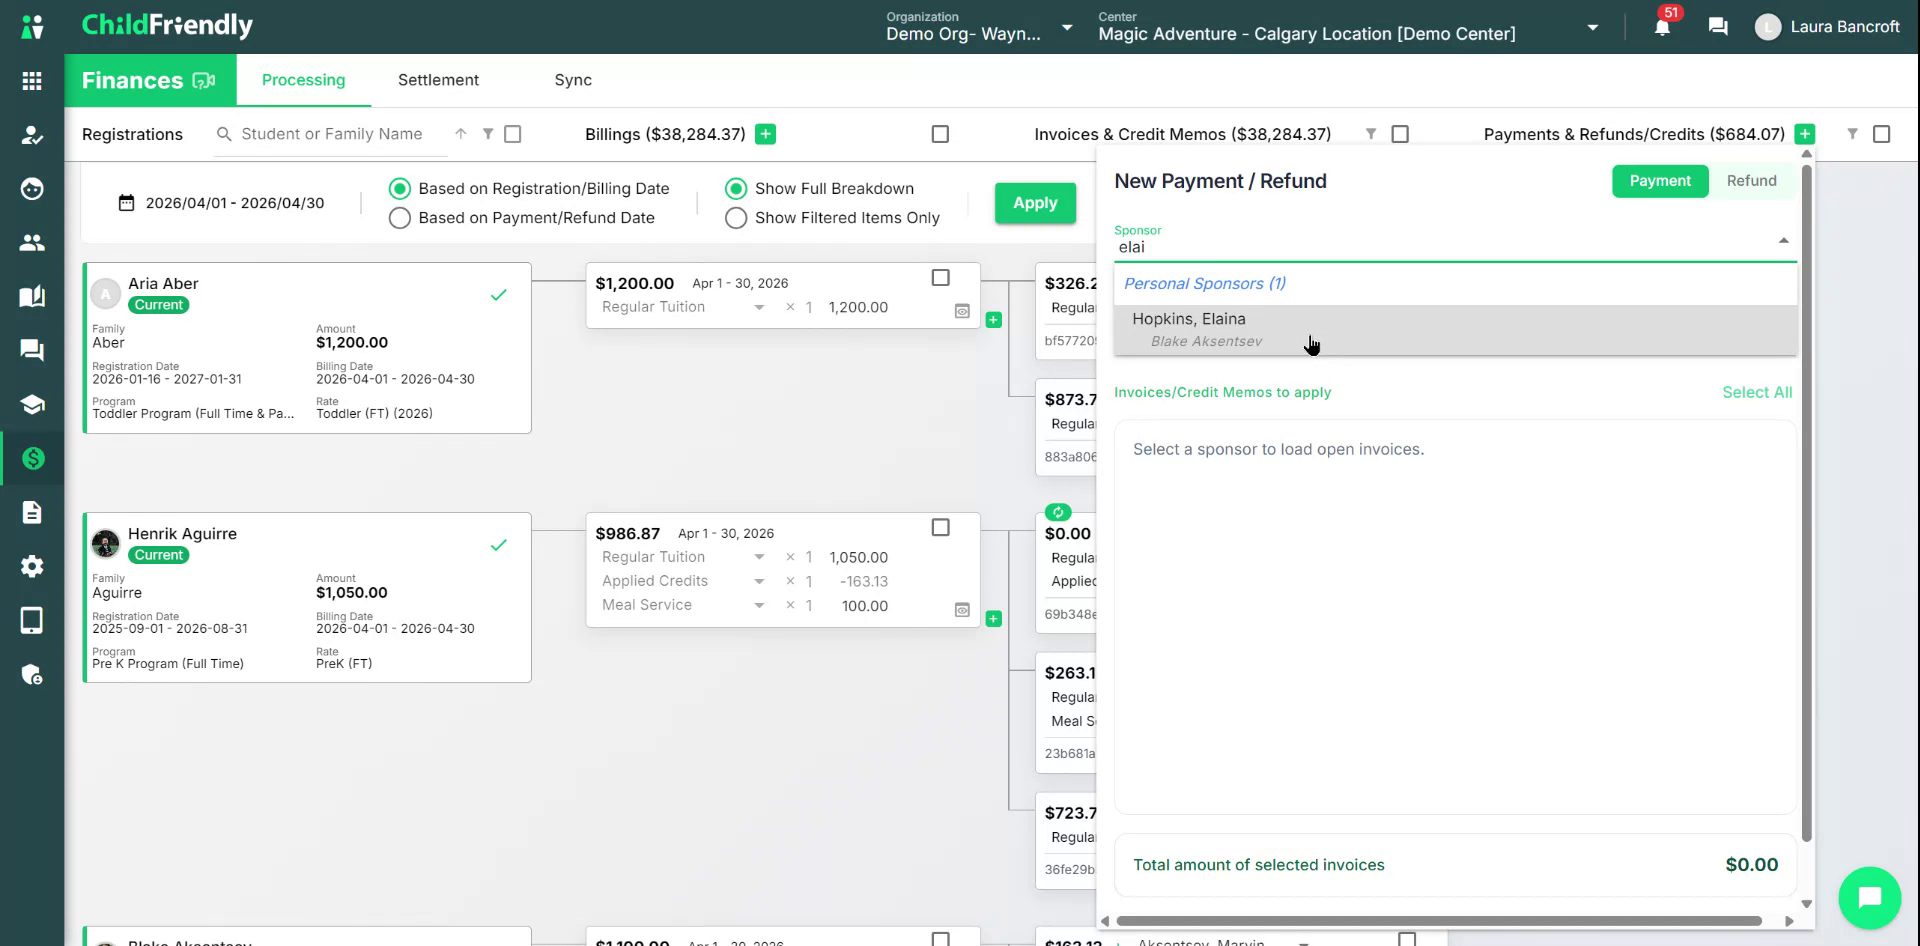Open the Meal Service dropdown
The height and width of the screenshot is (946, 1920).
coord(759,606)
